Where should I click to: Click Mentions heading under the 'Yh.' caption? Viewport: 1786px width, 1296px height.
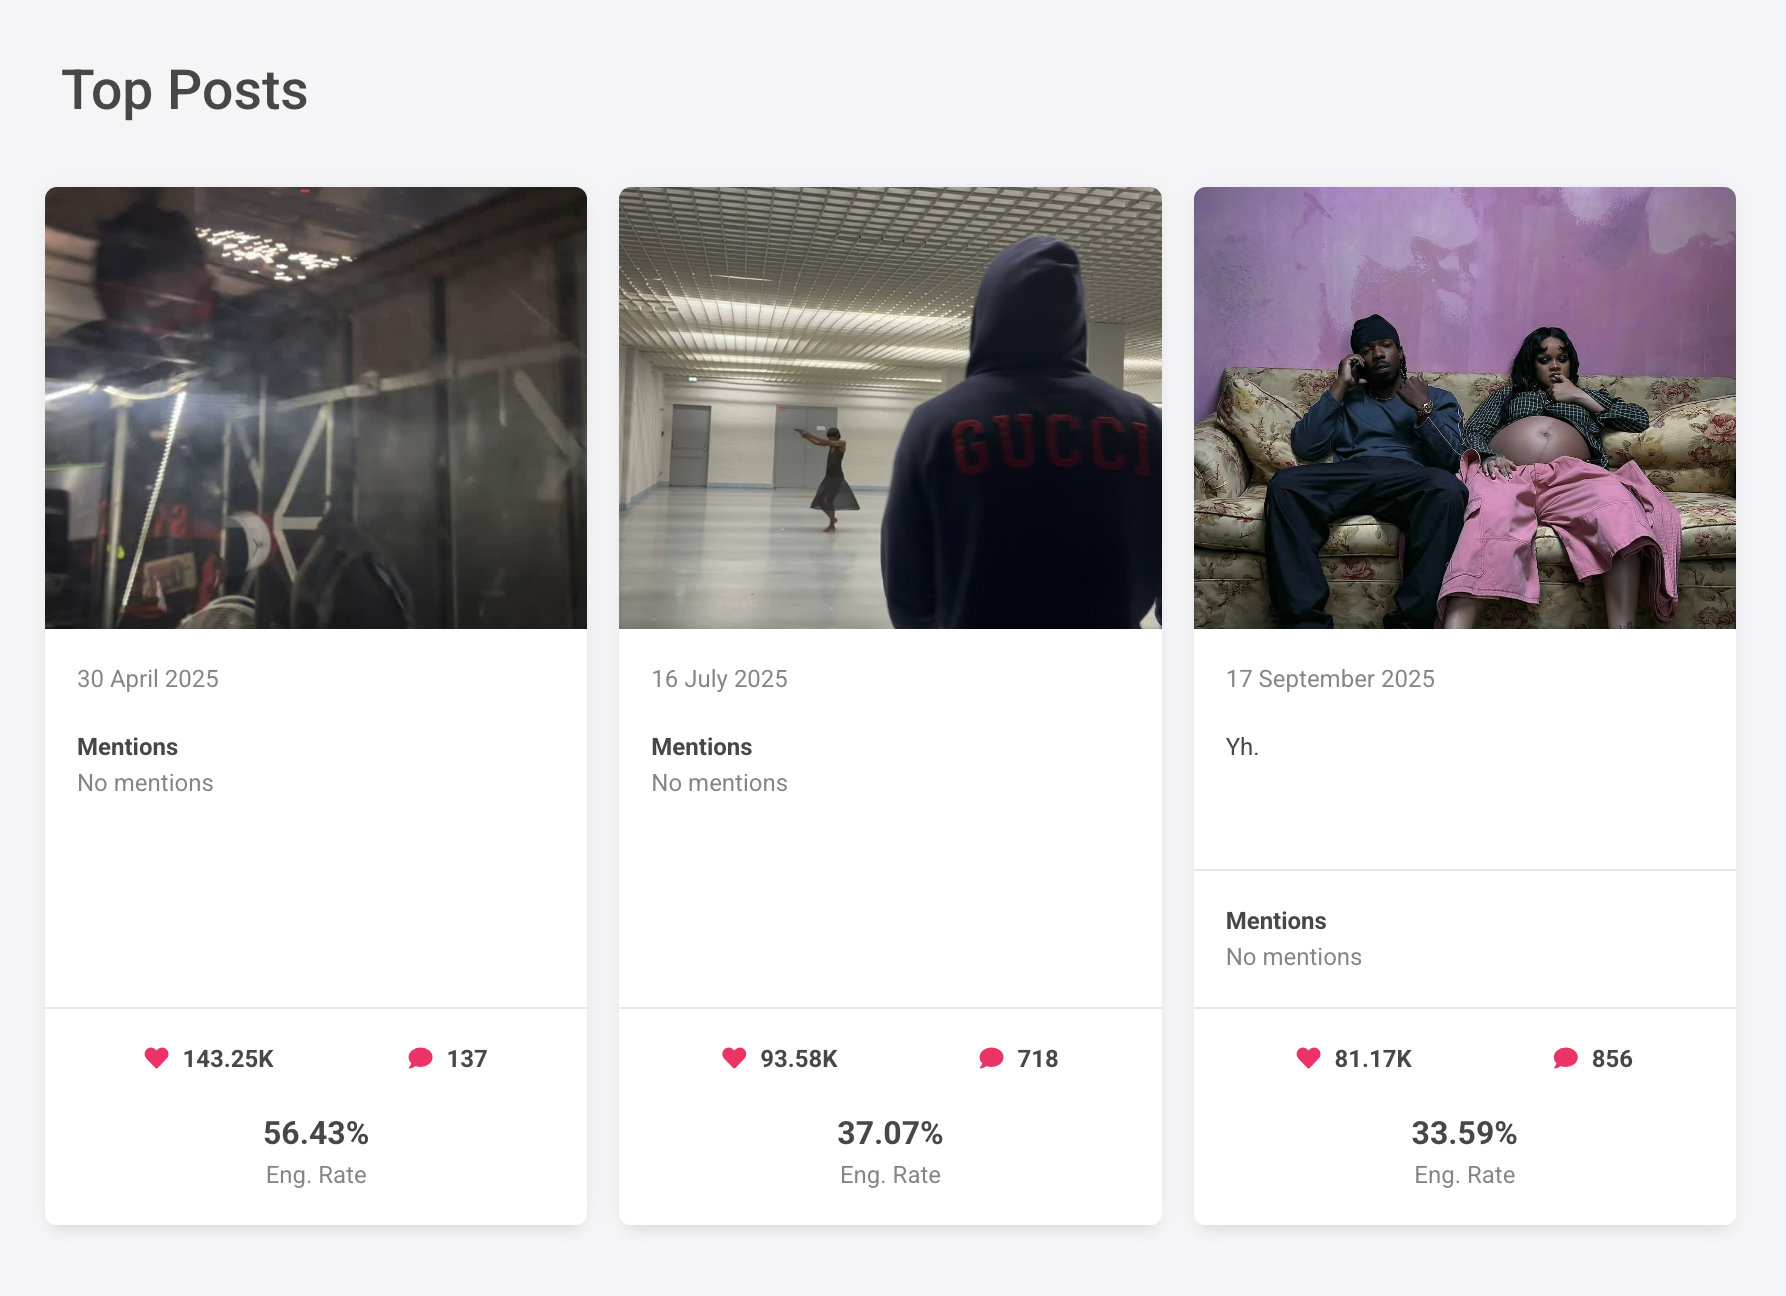click(1276, 921)
